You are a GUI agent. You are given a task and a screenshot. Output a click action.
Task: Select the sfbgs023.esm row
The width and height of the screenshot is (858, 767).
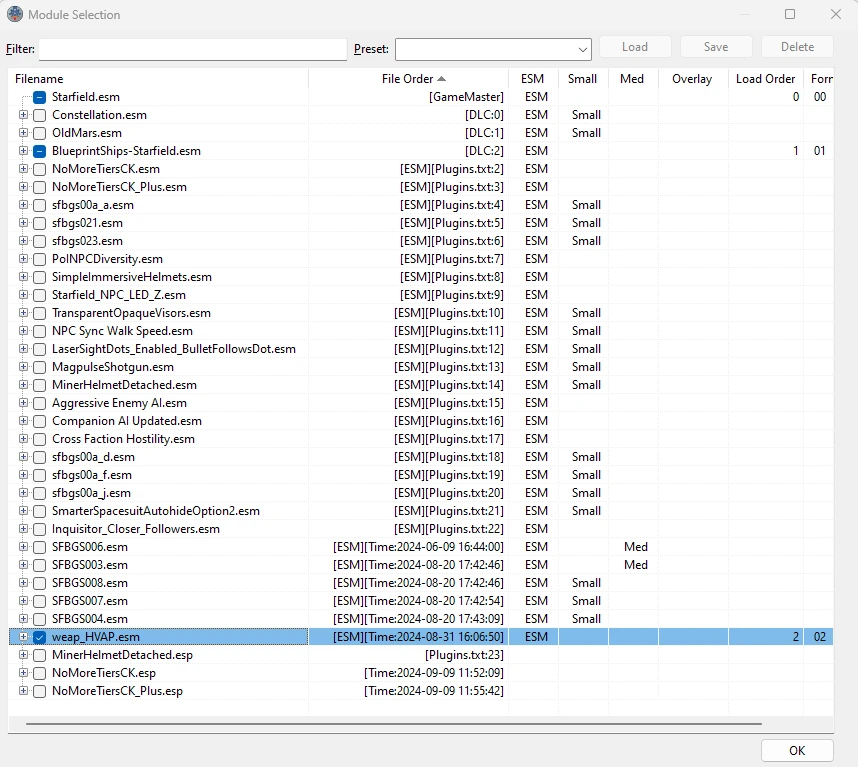421,241
